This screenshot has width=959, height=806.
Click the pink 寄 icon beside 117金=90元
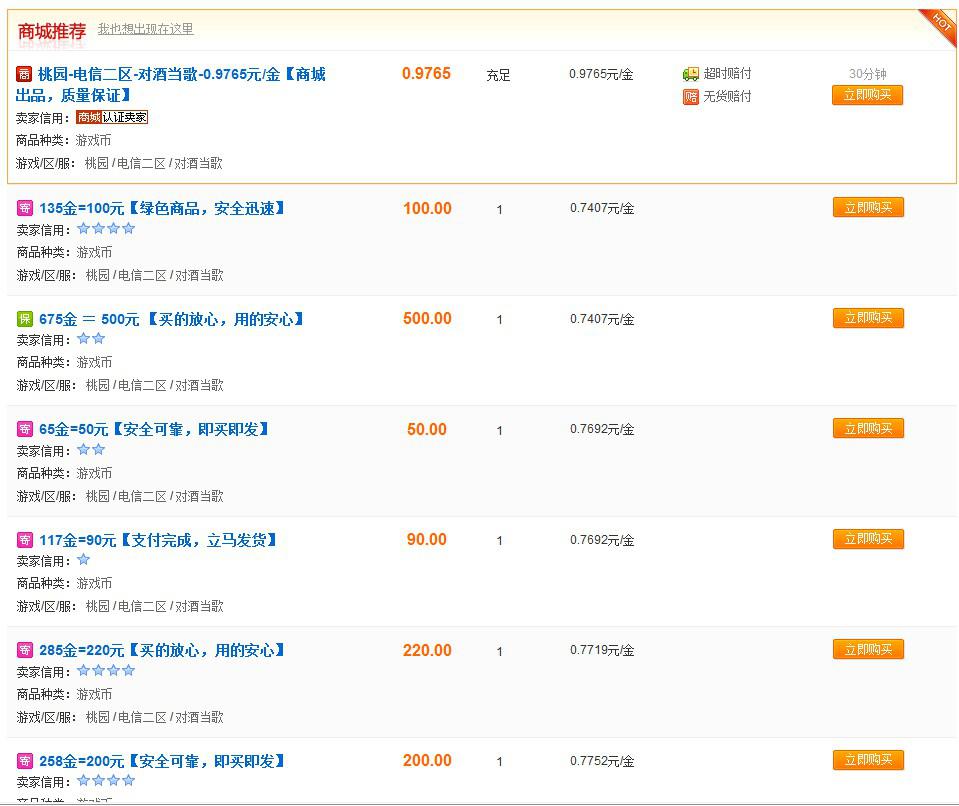click(24, 539)
